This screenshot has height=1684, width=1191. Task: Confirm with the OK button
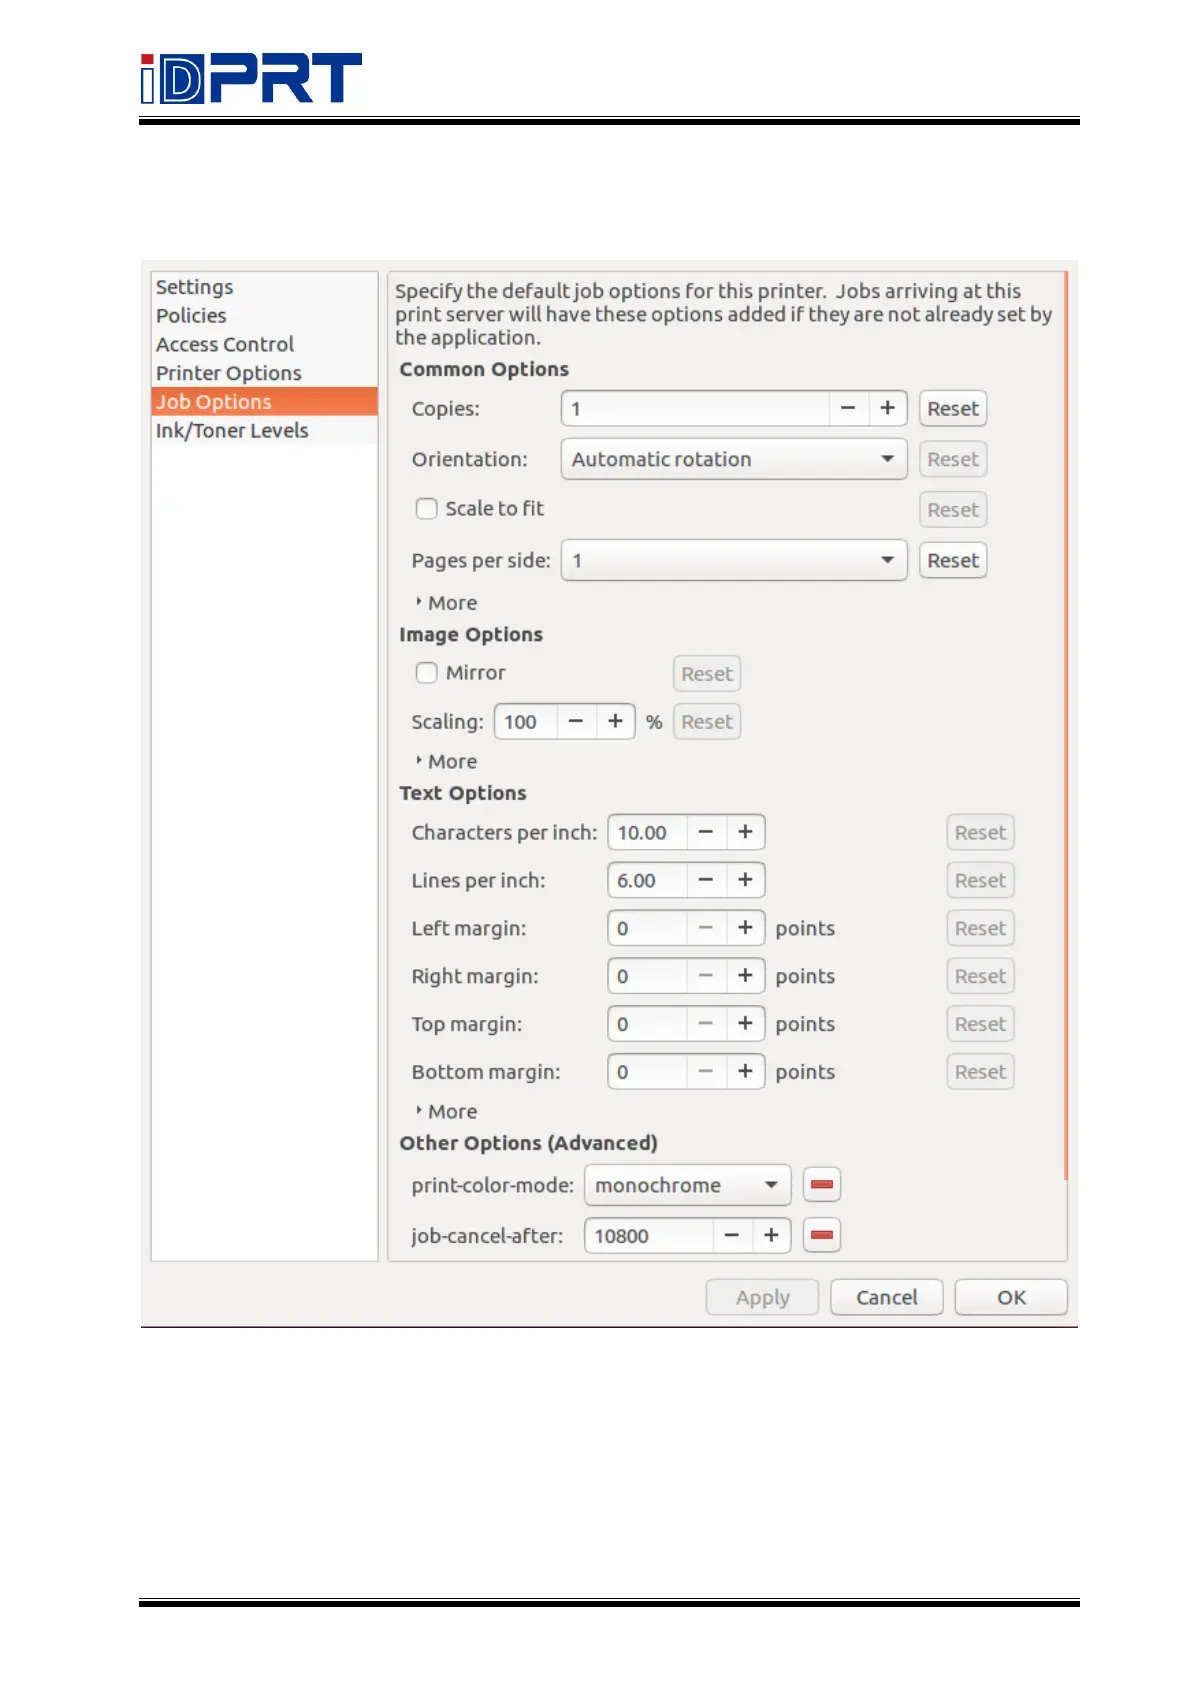(1011, 1297)
